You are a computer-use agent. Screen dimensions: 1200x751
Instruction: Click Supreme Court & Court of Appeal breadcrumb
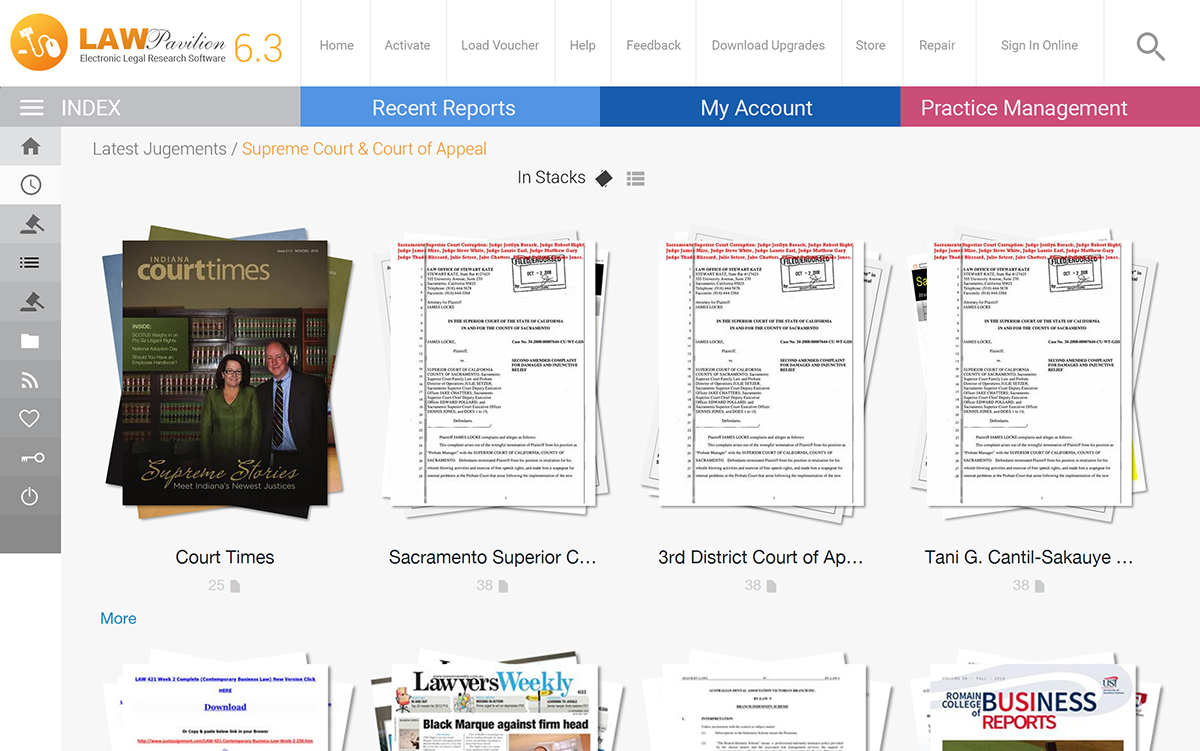pyautogui.click(x=364, y=149)
